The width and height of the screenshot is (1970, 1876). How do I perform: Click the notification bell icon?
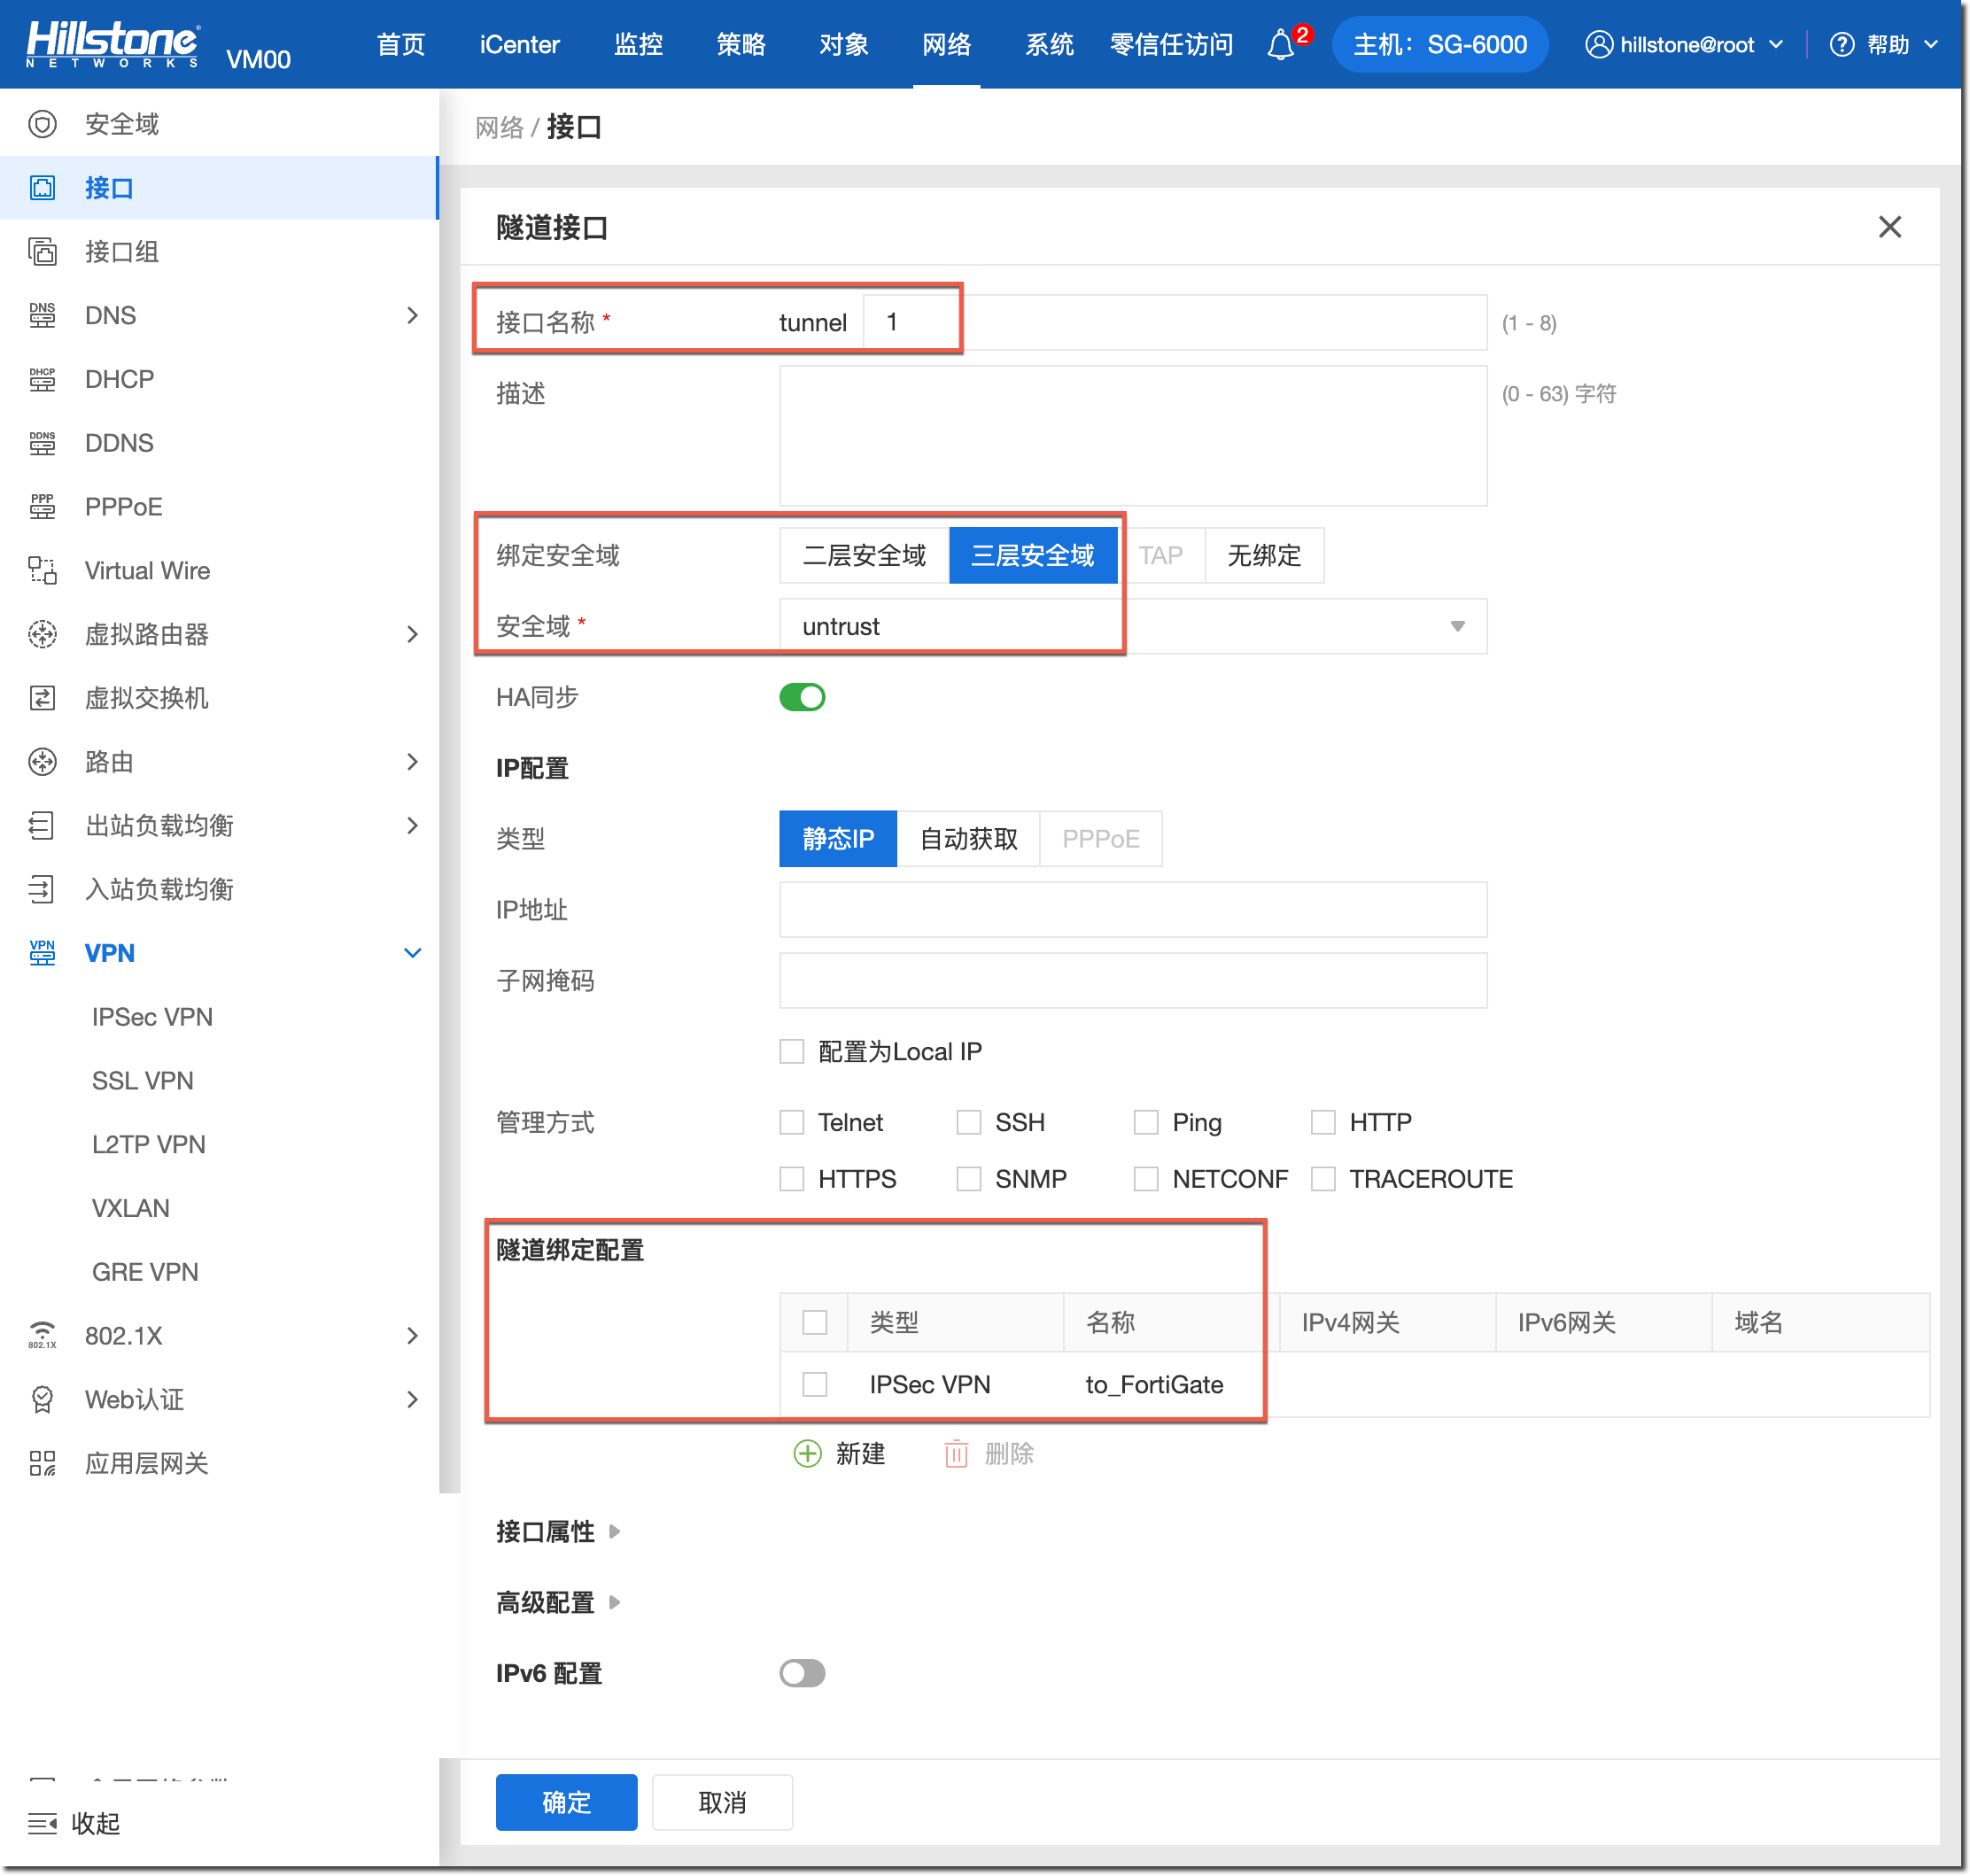pos(1280,45)
